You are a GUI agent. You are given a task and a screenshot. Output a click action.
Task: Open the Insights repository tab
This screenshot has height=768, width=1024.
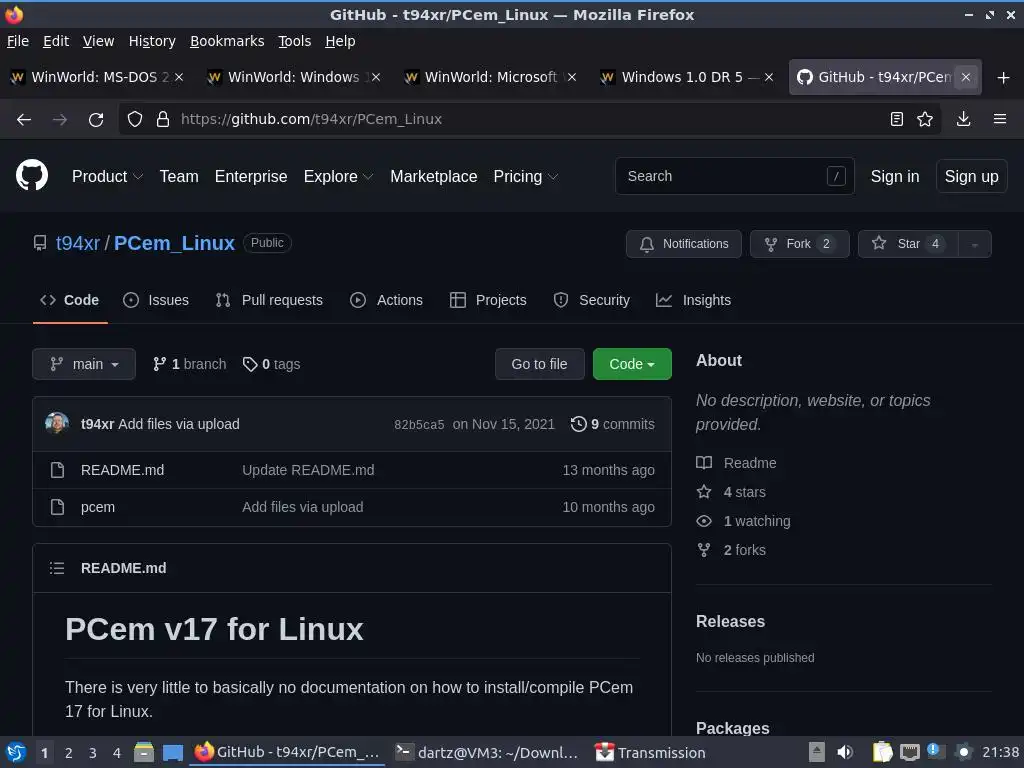click(x=694, y=300)
